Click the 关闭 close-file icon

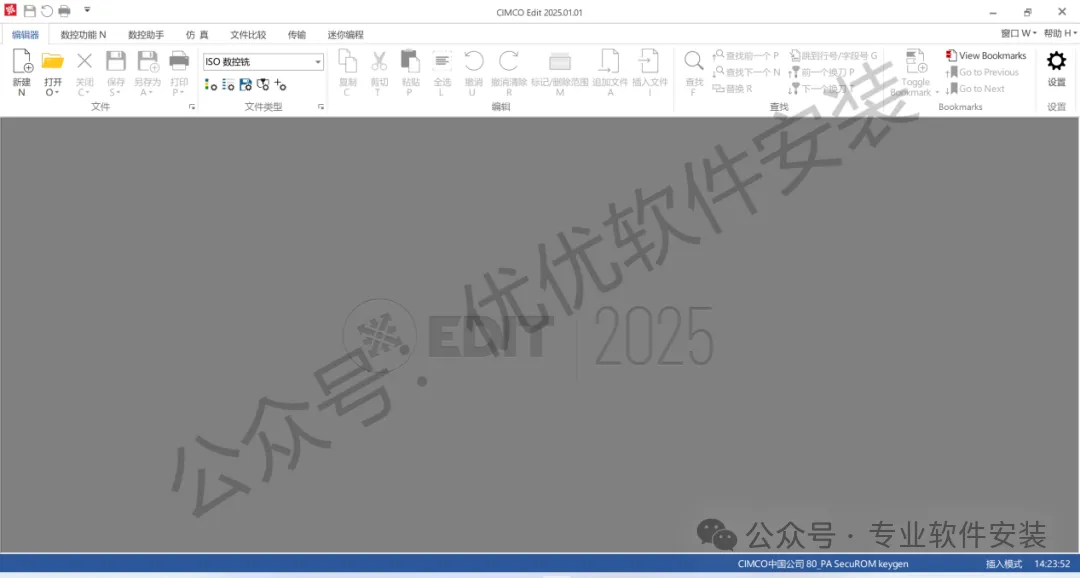tap(84, 61)
